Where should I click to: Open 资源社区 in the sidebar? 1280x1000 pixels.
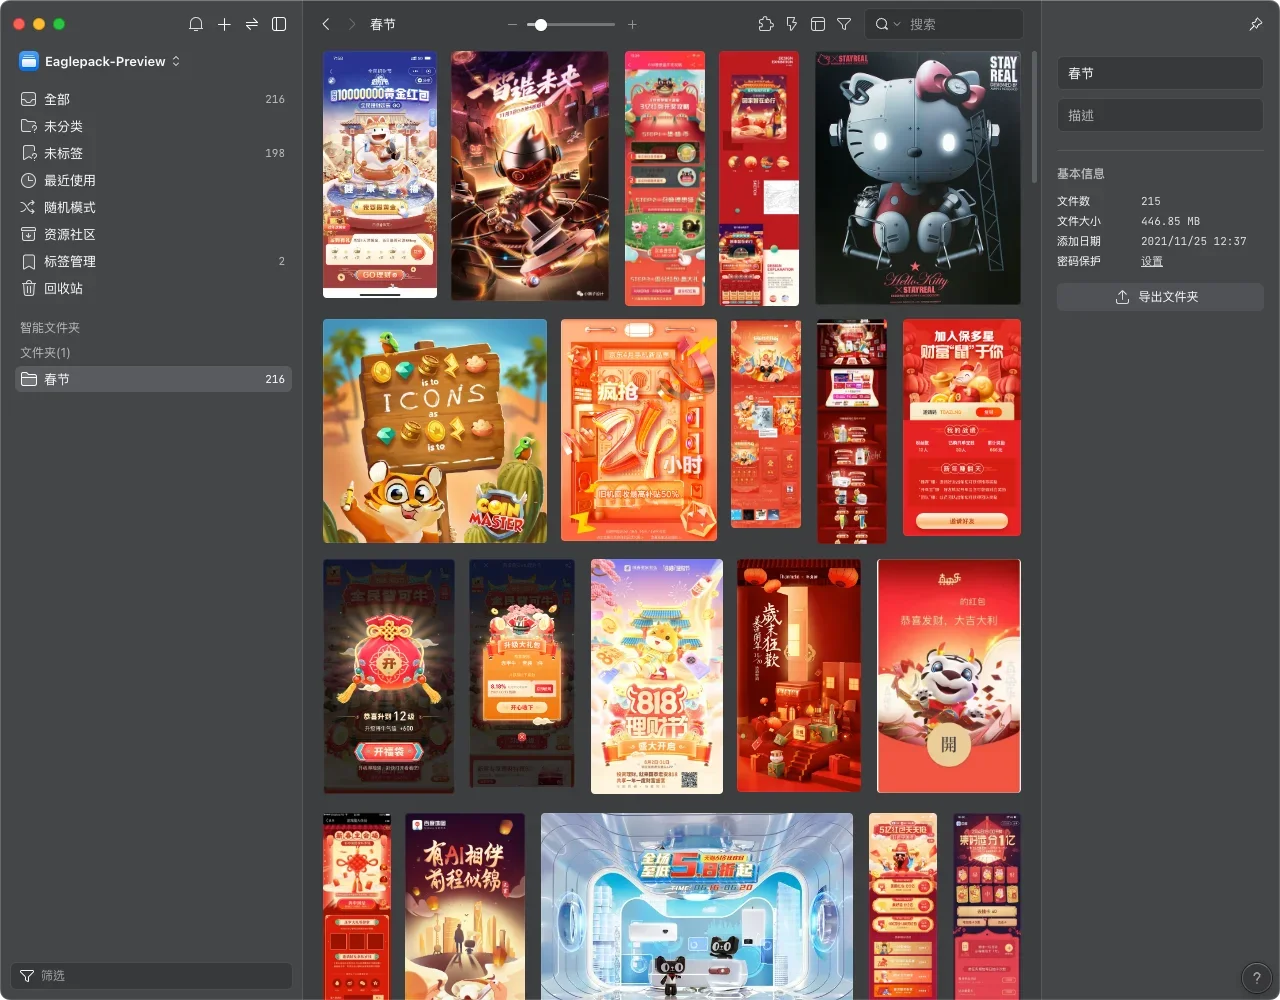[x=153, y=234]
